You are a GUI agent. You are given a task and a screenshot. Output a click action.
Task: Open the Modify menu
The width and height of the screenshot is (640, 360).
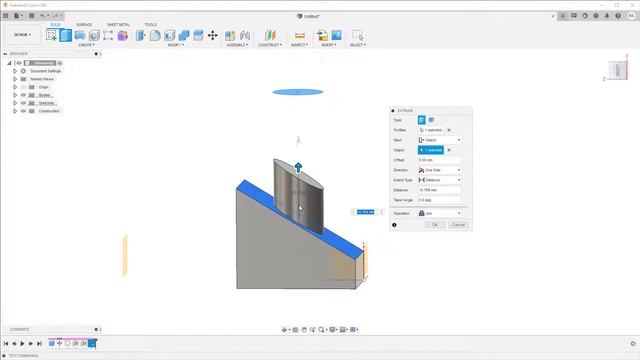point(176,45)
